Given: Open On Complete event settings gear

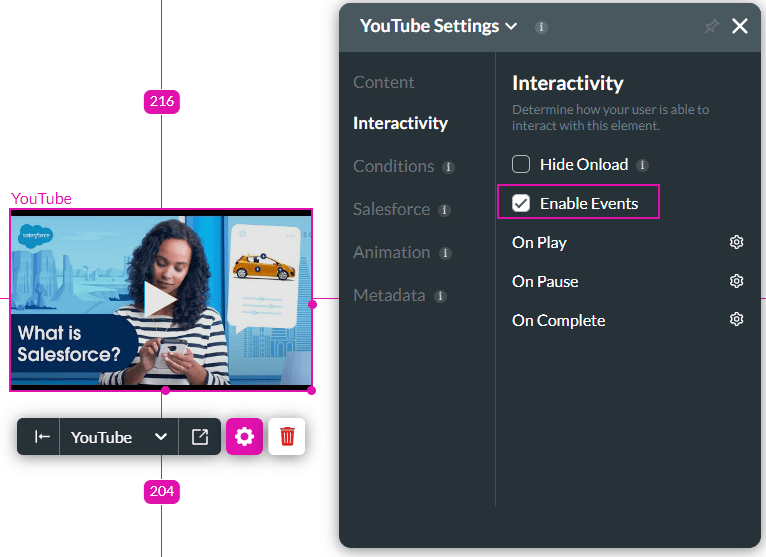Looking at the screenshot, I should [736, 319].
